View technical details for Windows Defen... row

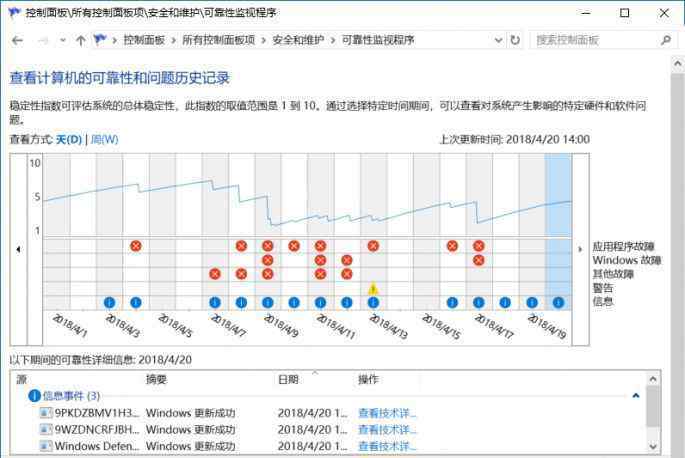(x=387, y=446)
